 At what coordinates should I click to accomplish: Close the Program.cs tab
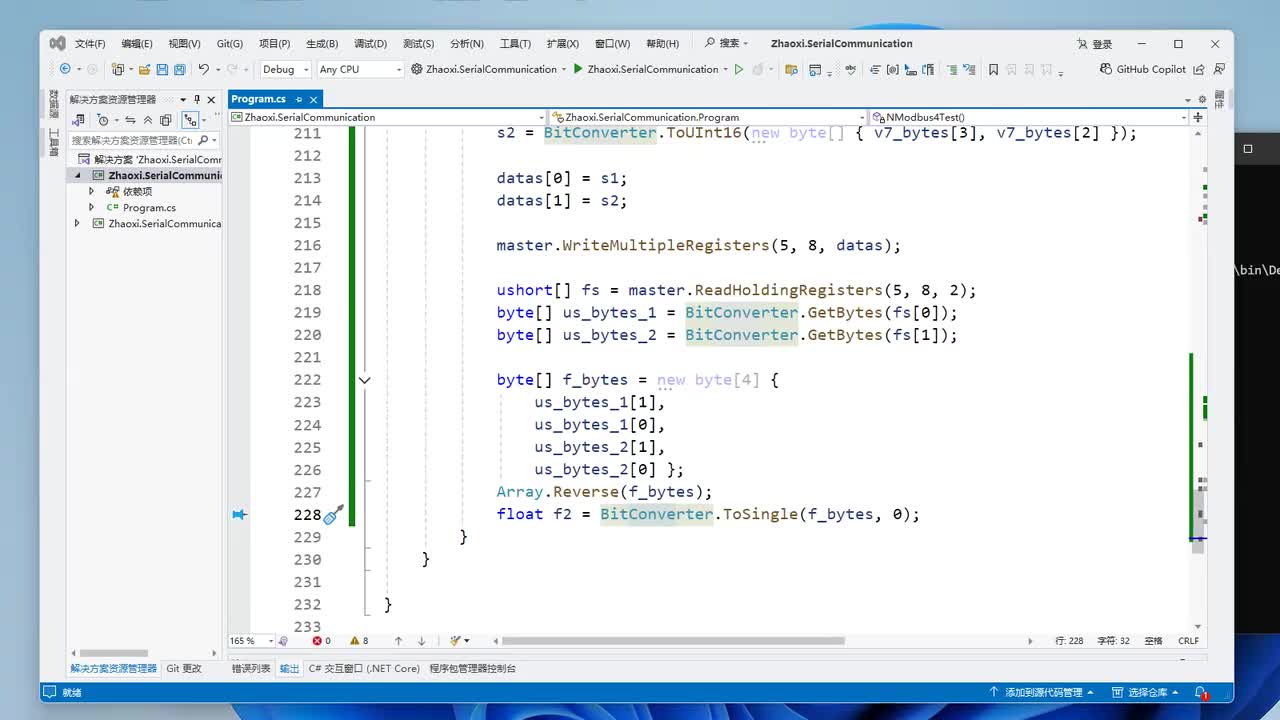(313, 99)
